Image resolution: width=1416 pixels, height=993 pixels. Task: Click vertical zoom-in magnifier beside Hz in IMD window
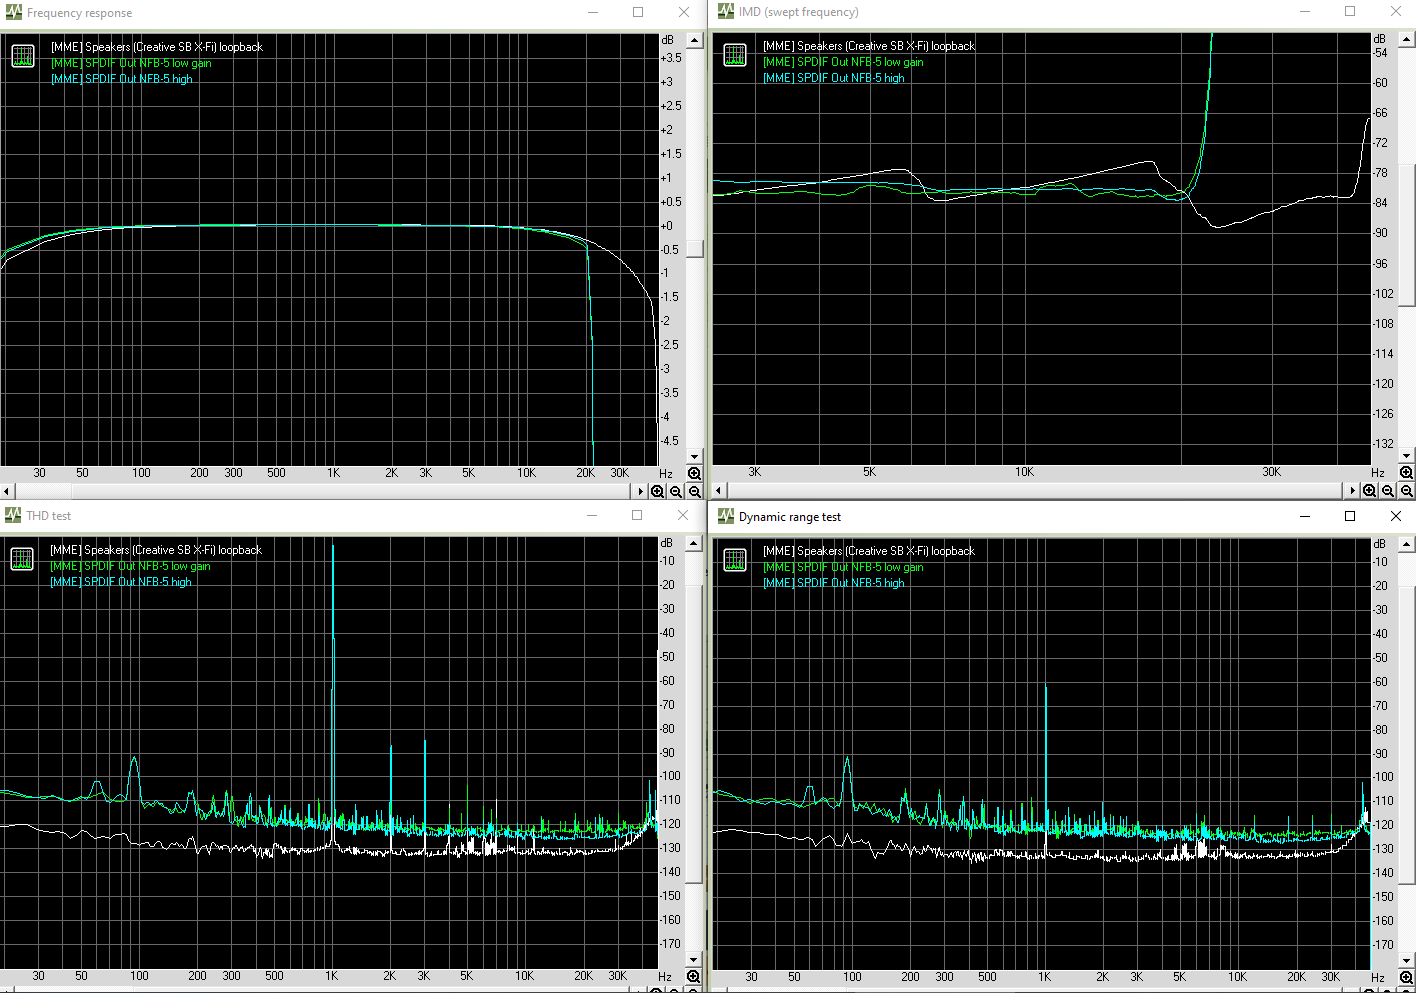point(1406,472)
